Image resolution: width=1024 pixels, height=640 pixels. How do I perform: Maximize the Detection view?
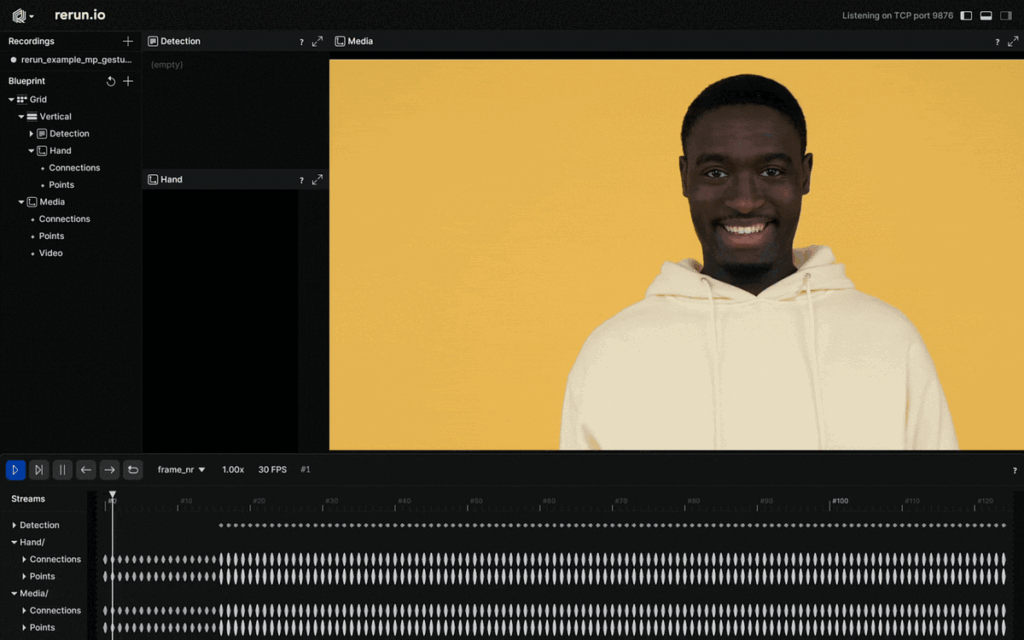(317, 41)
